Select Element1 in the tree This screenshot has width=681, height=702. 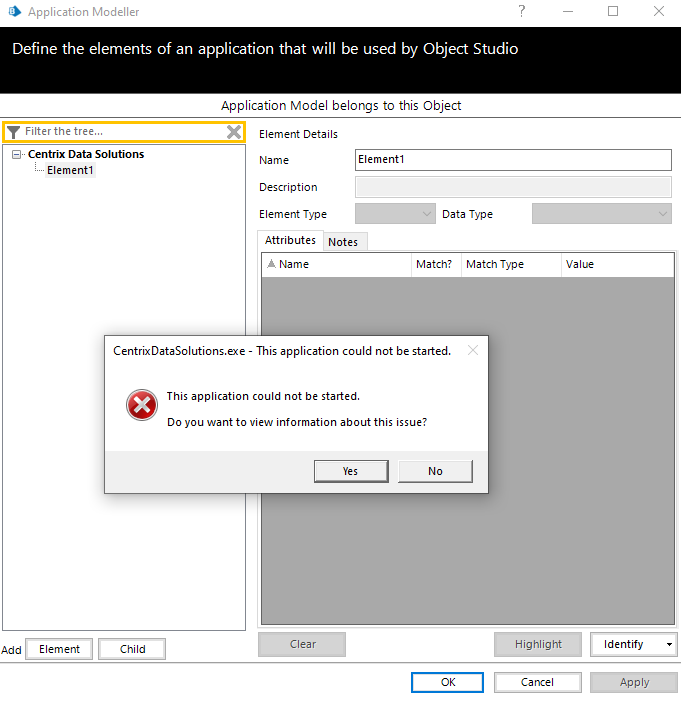coord(70,170)
